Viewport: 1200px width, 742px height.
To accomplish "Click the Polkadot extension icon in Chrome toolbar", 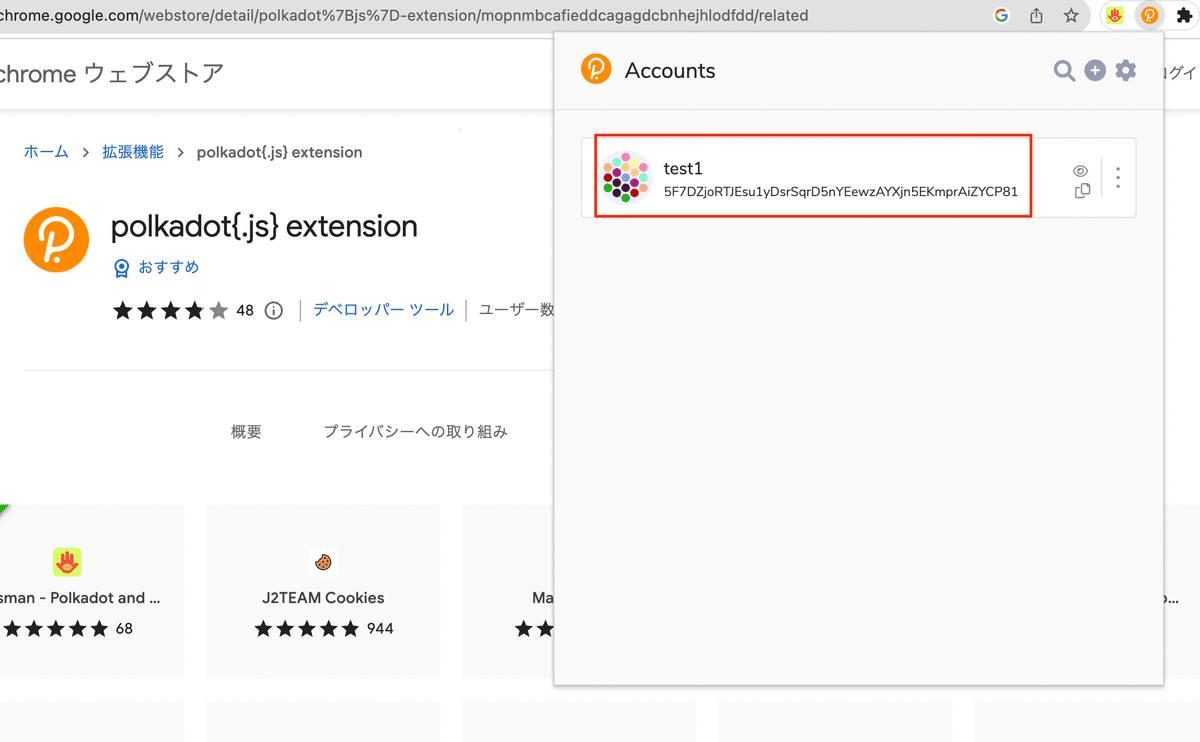I will [x=1149, y=16].
